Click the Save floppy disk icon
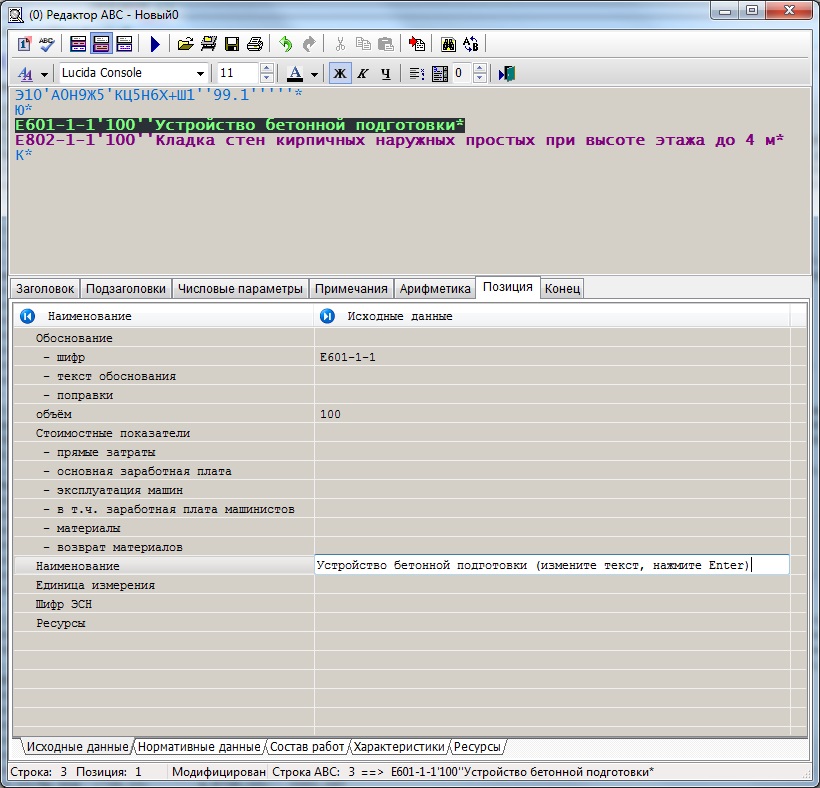 pyautogui.click(x=232, y=44)
